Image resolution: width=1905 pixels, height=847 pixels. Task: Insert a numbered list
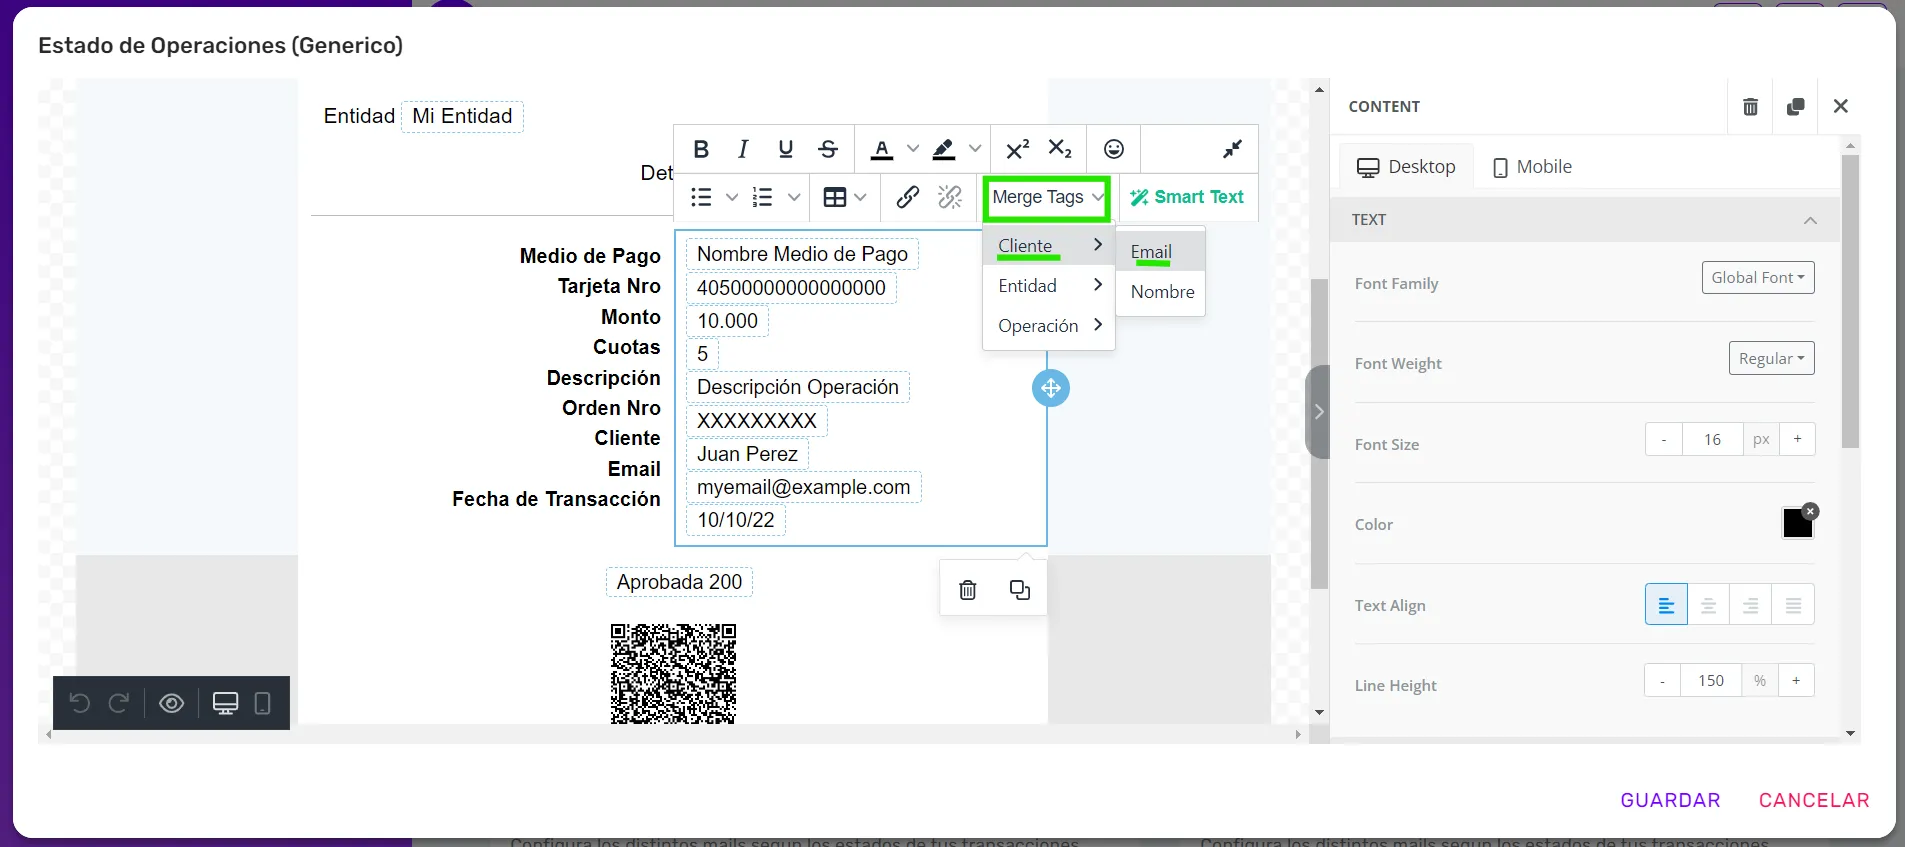coord(763,197)
